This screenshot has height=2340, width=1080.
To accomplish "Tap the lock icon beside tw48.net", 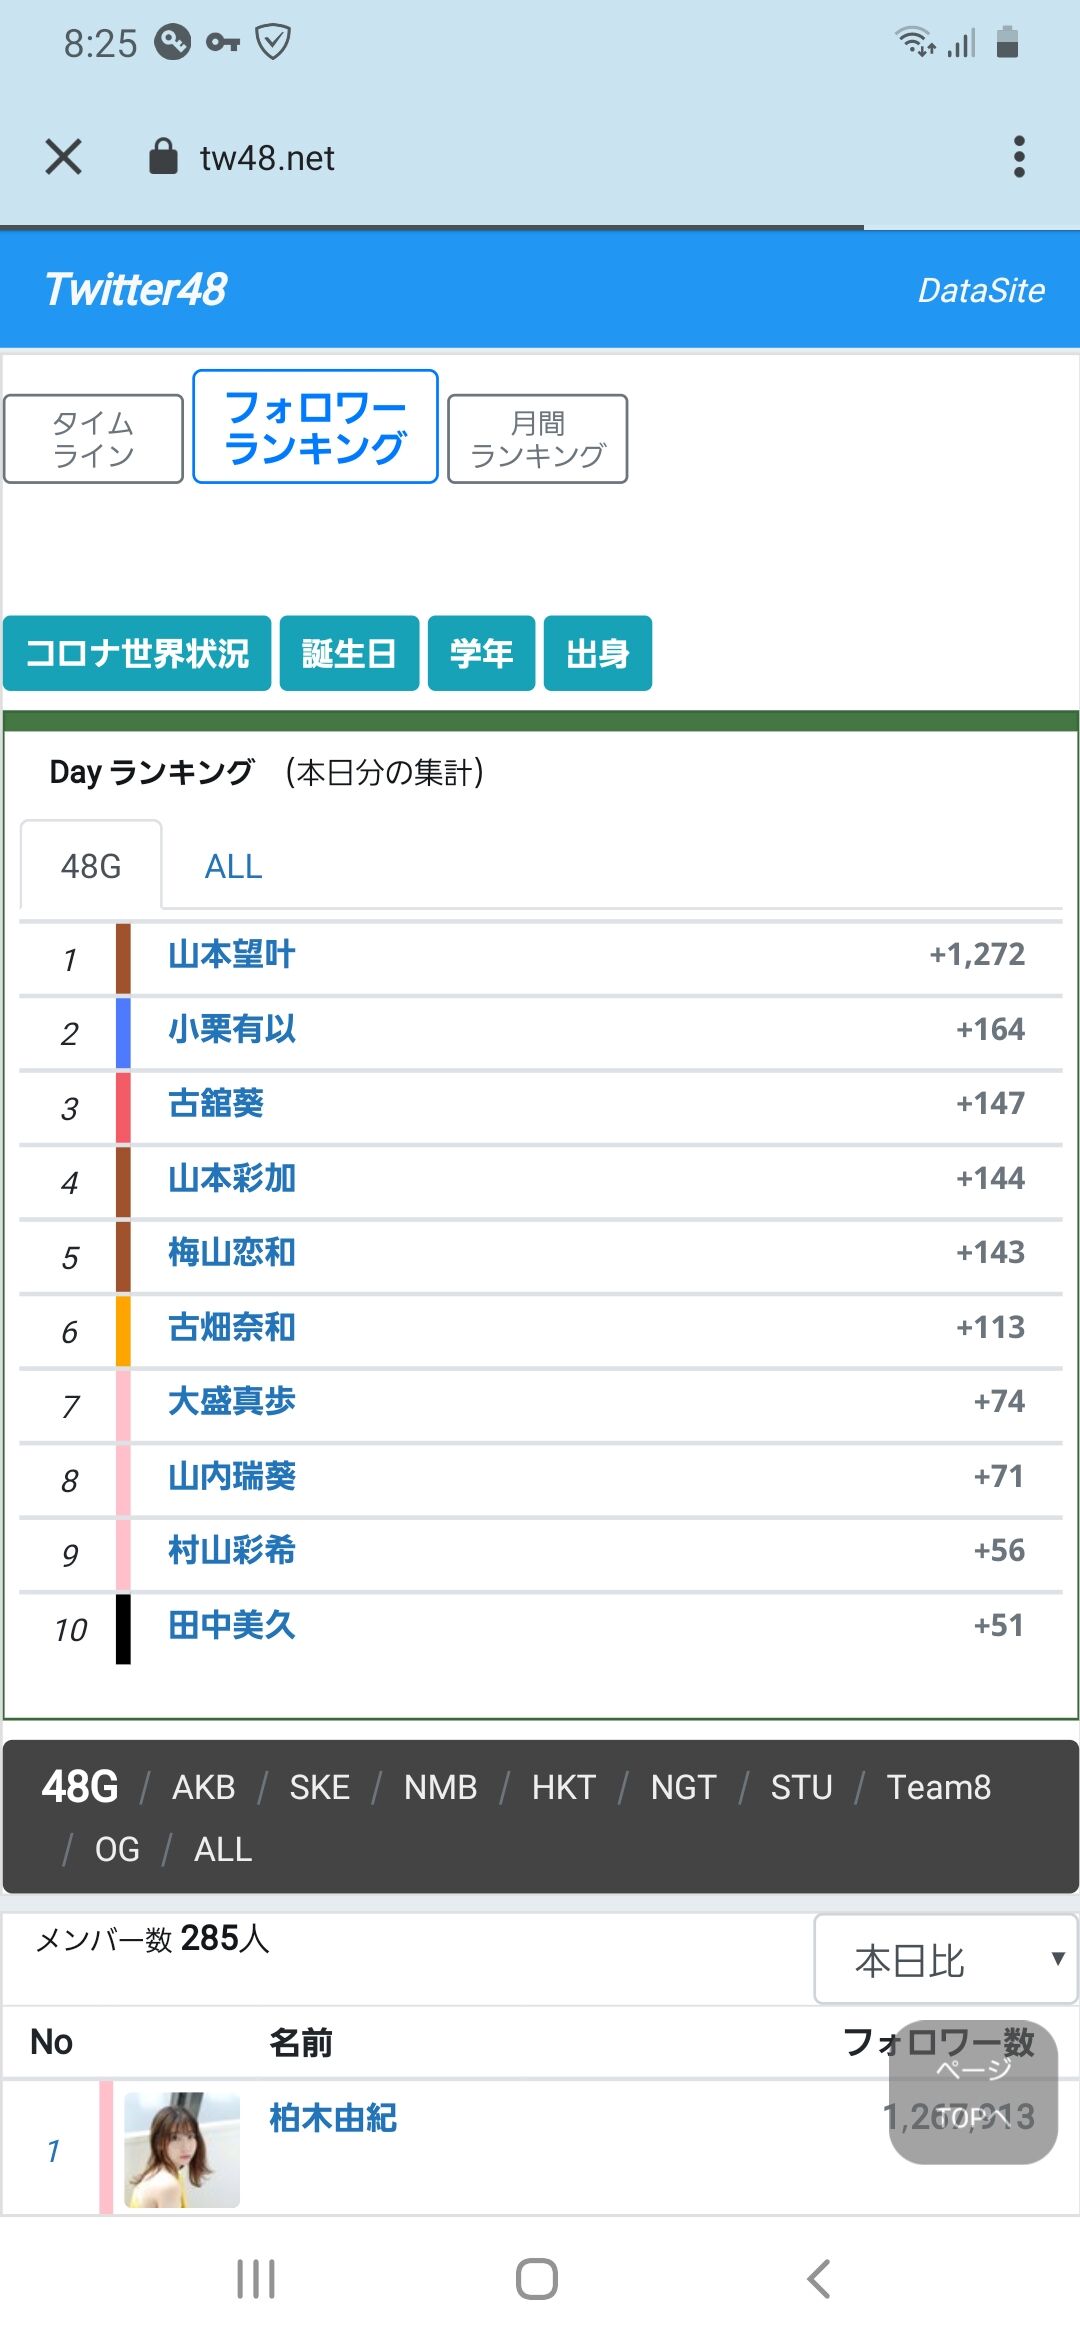I will (163, 157).
